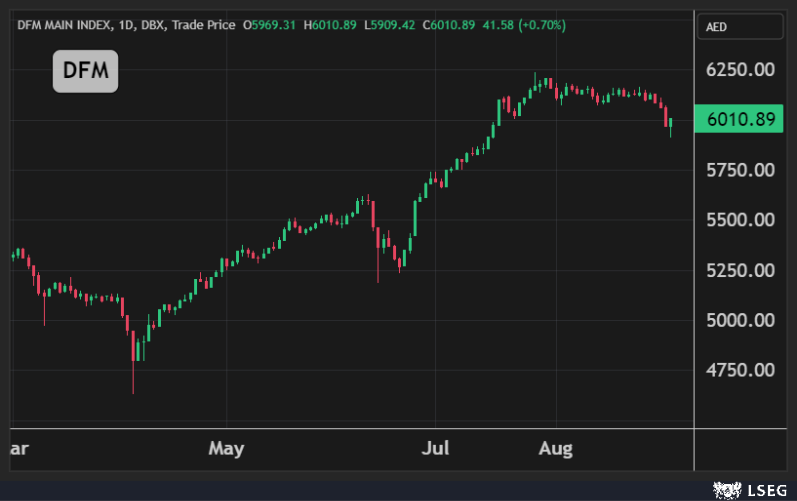797x501 pixels.
Task: Click the LSEG text in footer
Action: (764, 489)
